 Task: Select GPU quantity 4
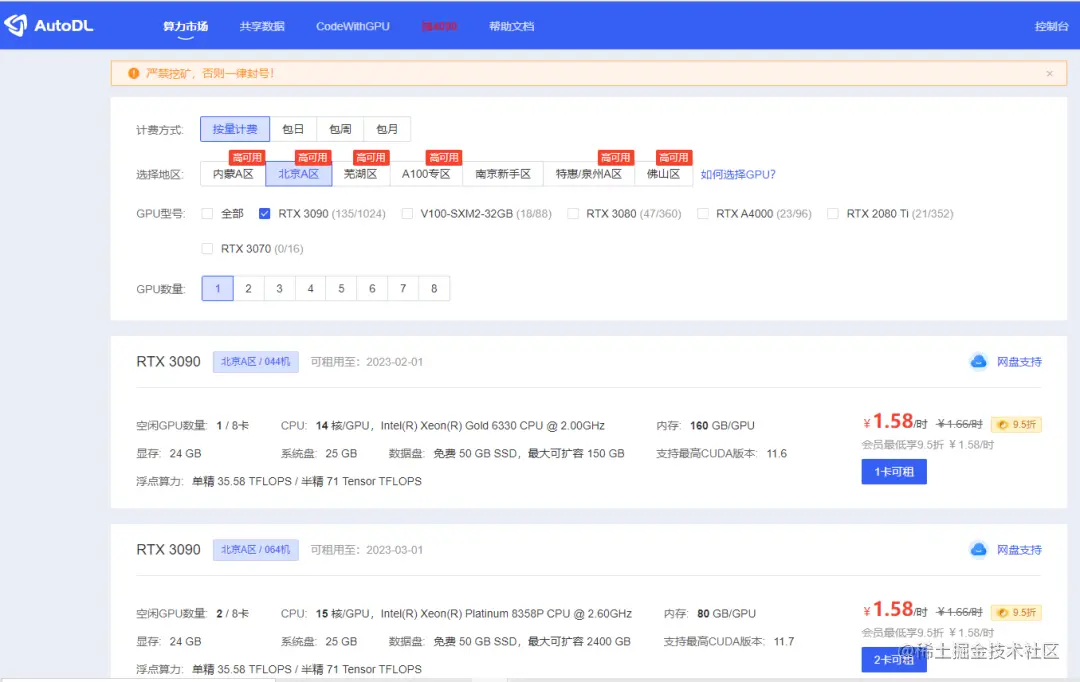310,287
